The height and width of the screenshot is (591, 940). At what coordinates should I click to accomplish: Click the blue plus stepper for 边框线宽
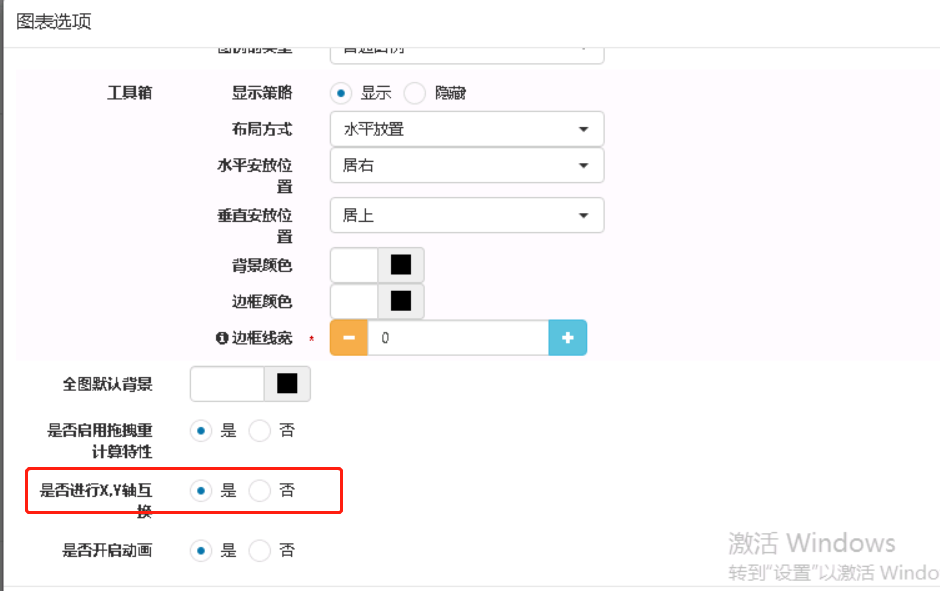[x=568, y=338]
